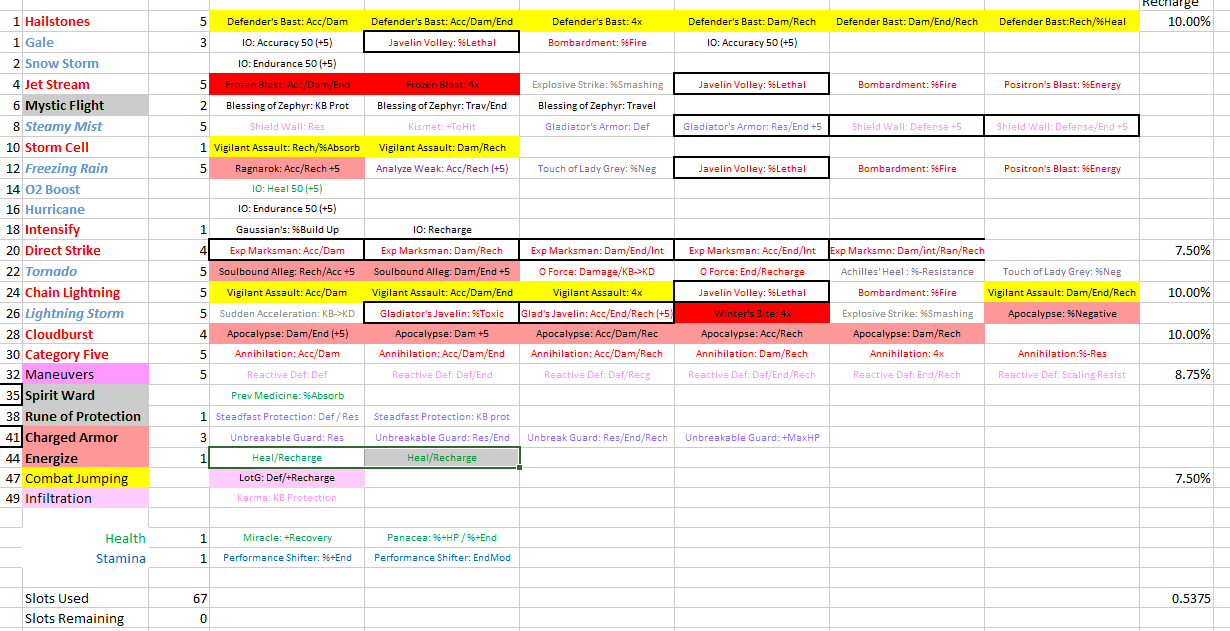
Task: Select the Miracle: +Recovery cell
Action: coord(287,538)
